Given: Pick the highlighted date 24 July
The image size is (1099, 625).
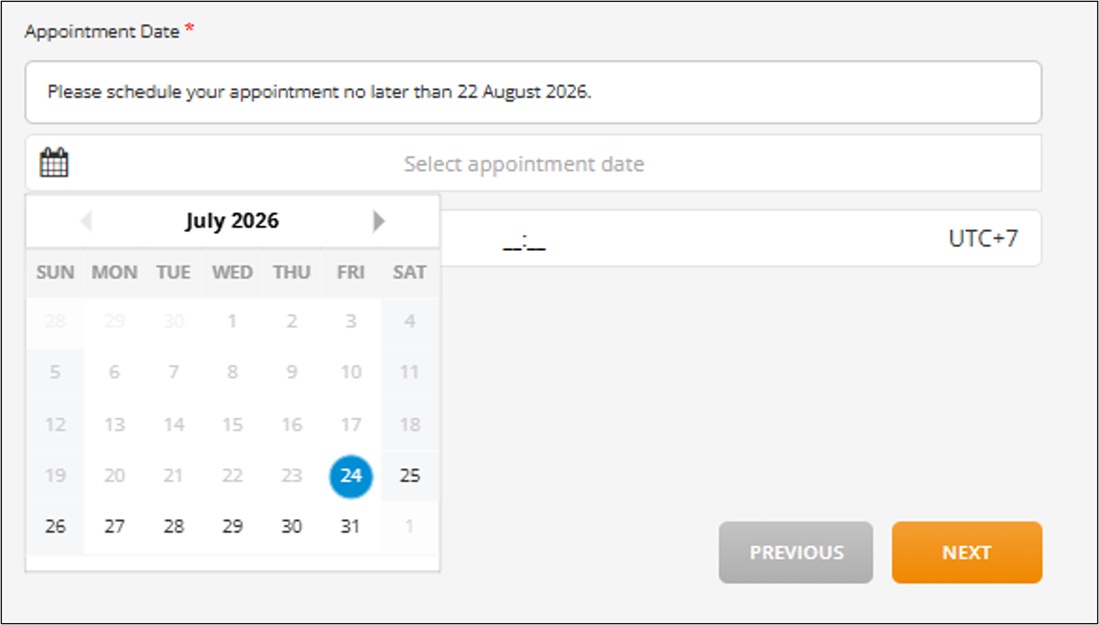Looking at the screenshot, I should point(350,476).
